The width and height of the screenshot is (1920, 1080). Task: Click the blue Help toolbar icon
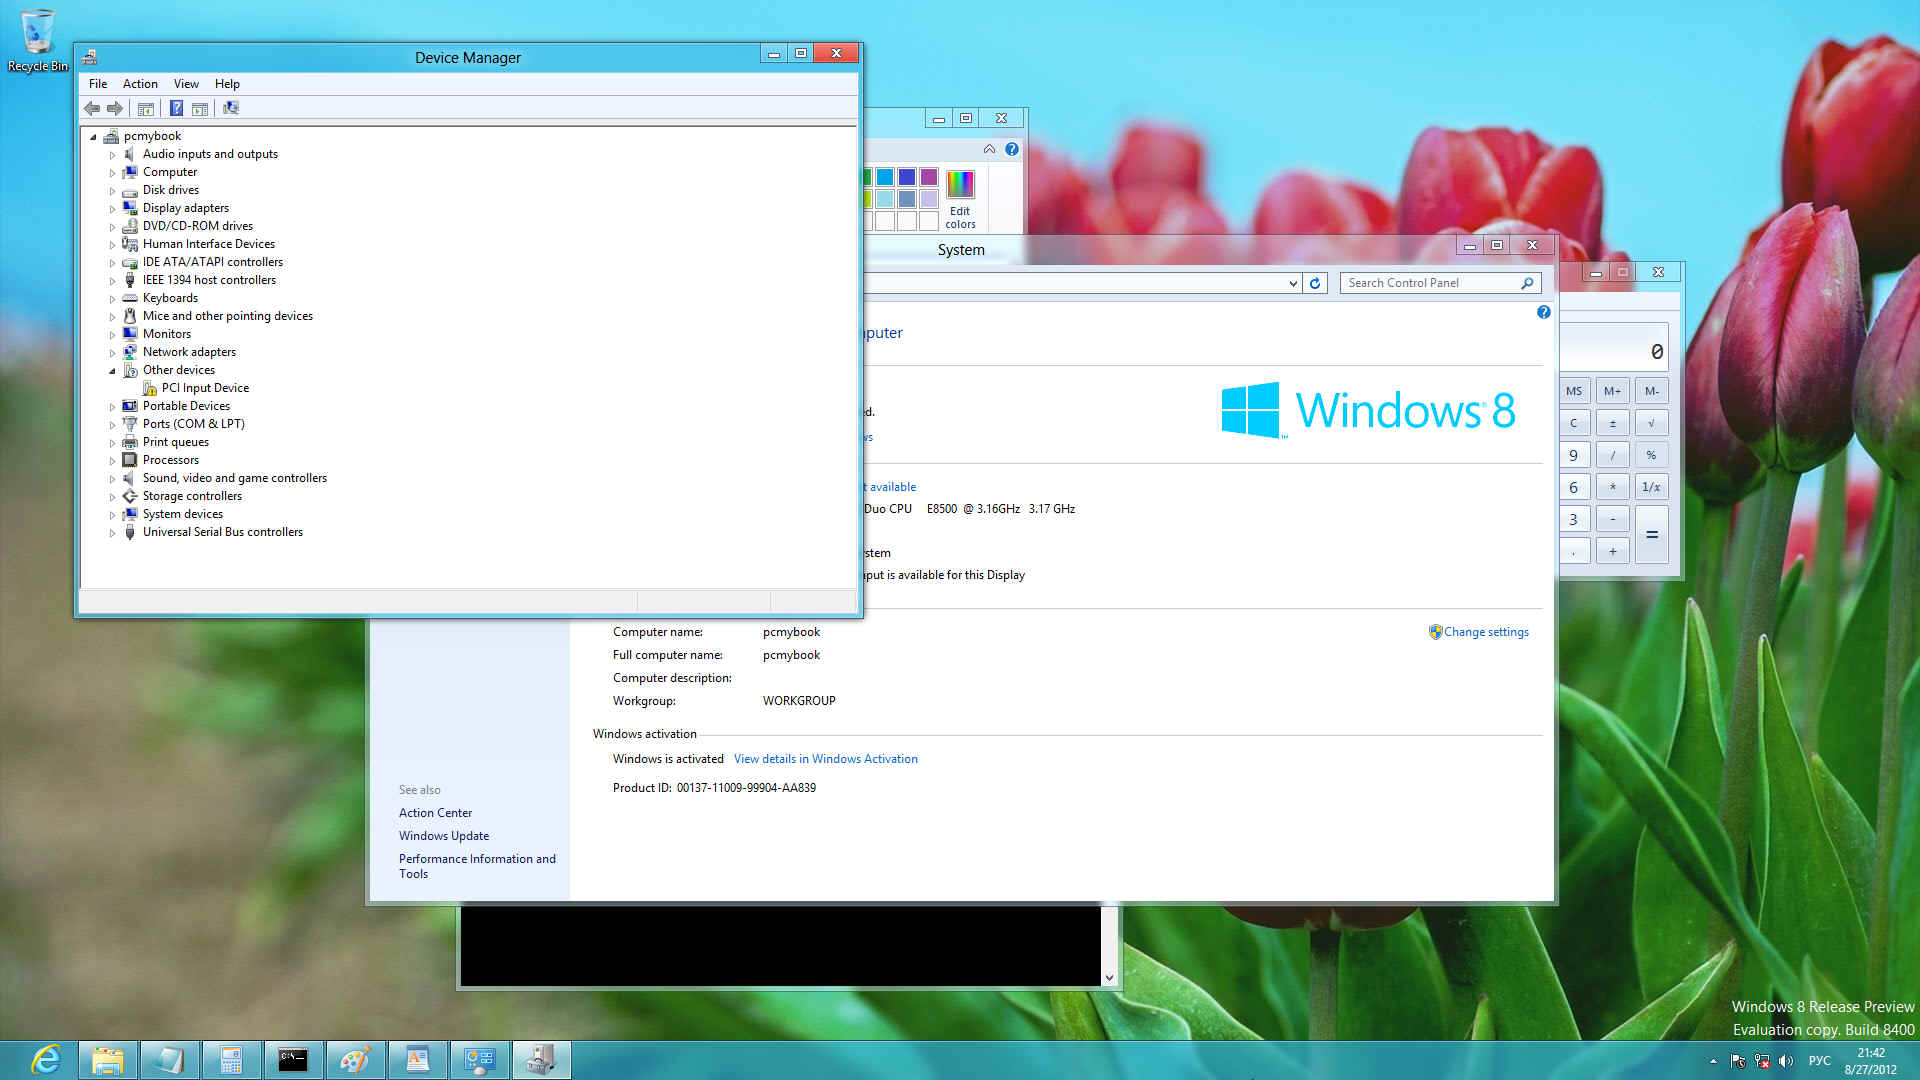pyautogui.click(x=176, y=108)
